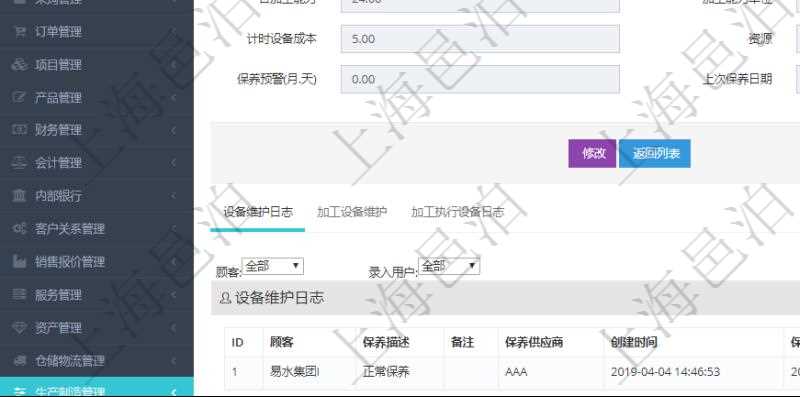Screen dimensions: 800x397
Task: Switch to the 加工设备维护 tab
Action: 352,212
